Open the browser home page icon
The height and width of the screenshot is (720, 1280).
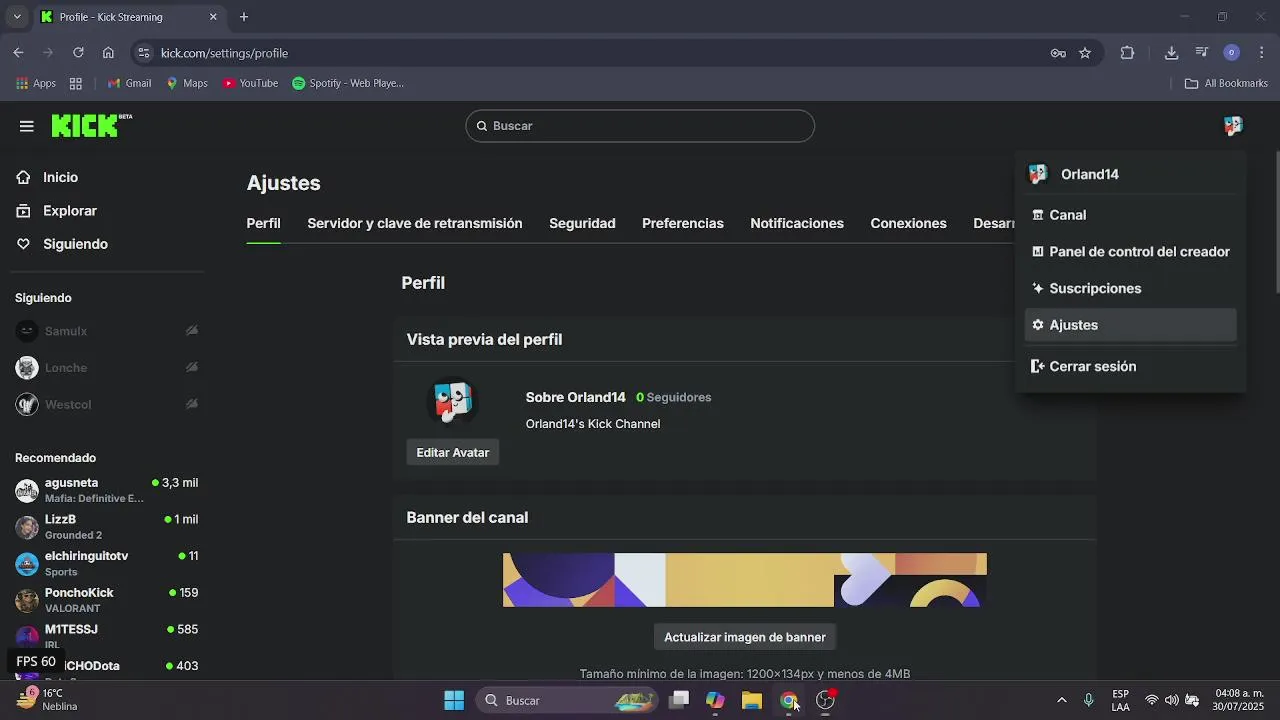[x=108, y=53]
